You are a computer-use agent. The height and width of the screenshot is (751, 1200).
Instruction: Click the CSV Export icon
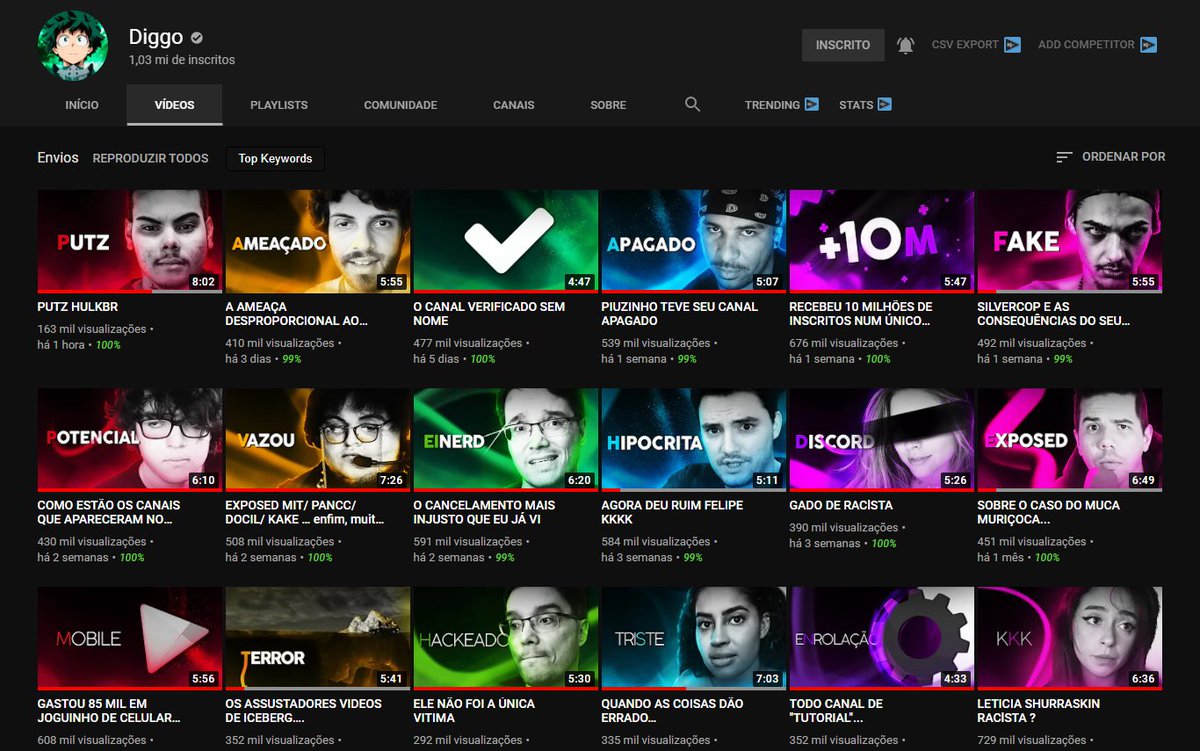point(1012,45)
